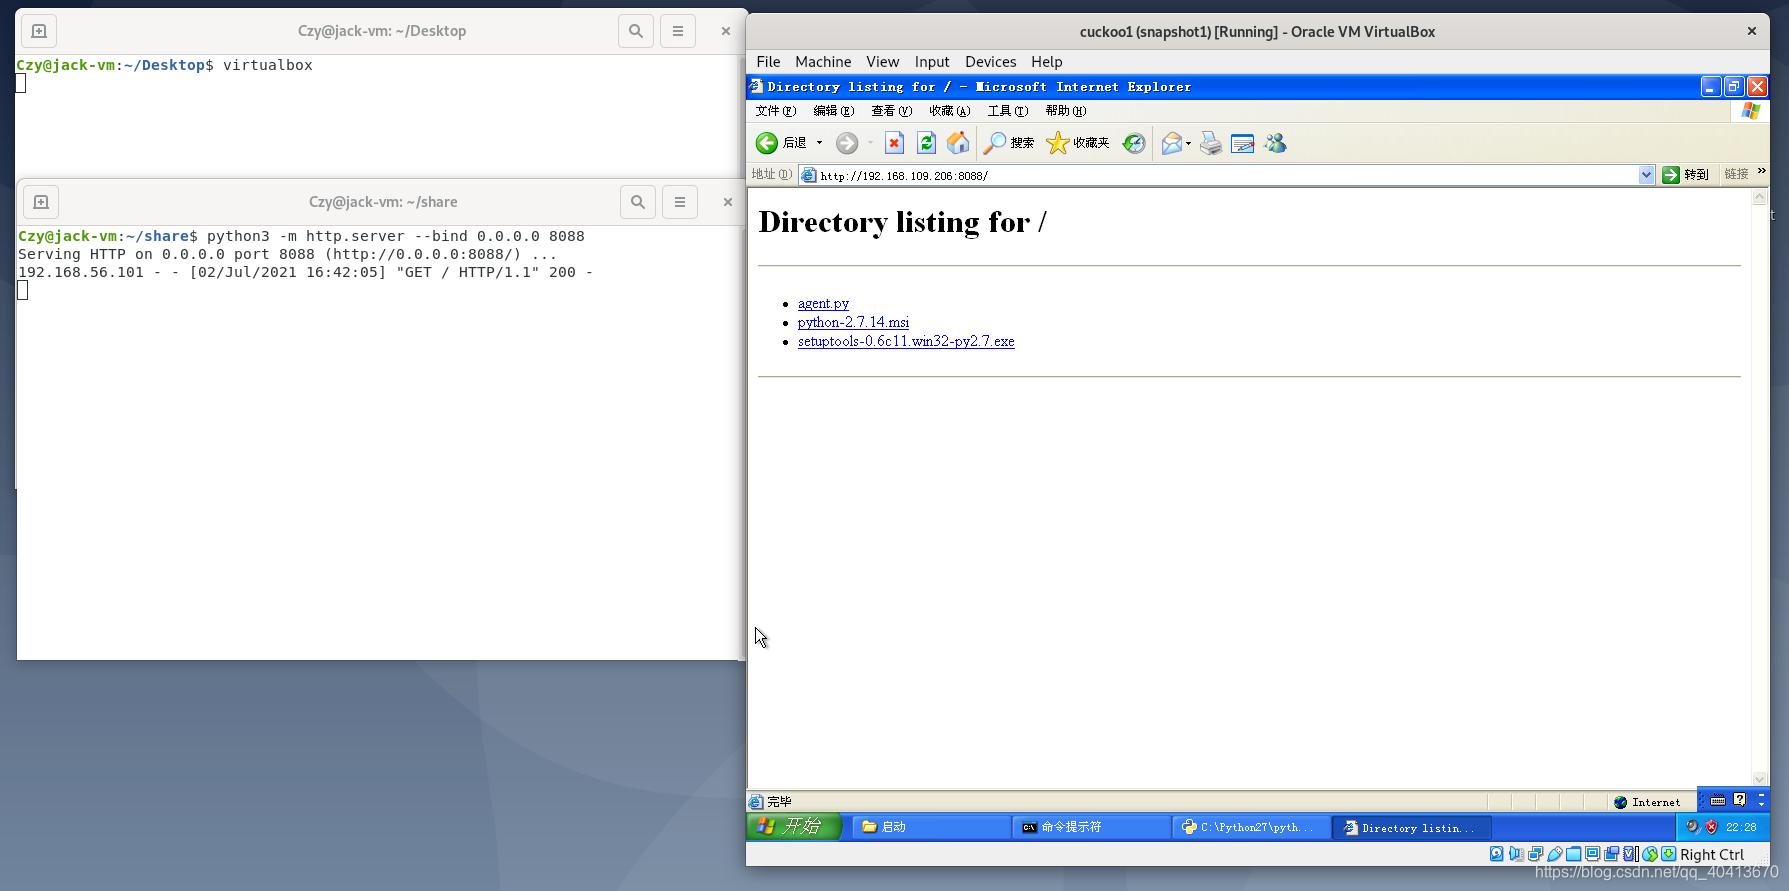Click the green 转到 Go button

tap(1686, 175)
